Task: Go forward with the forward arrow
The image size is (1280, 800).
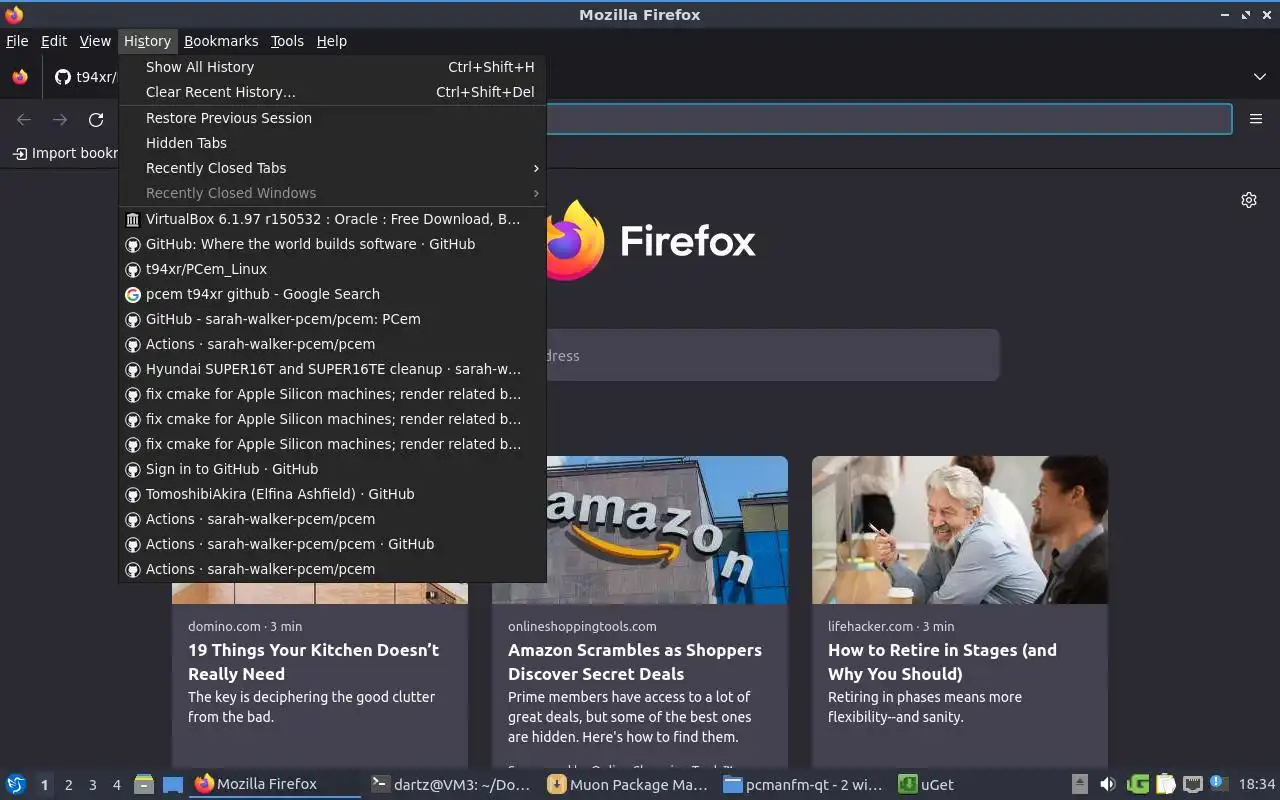Action: tap(60, 120)
